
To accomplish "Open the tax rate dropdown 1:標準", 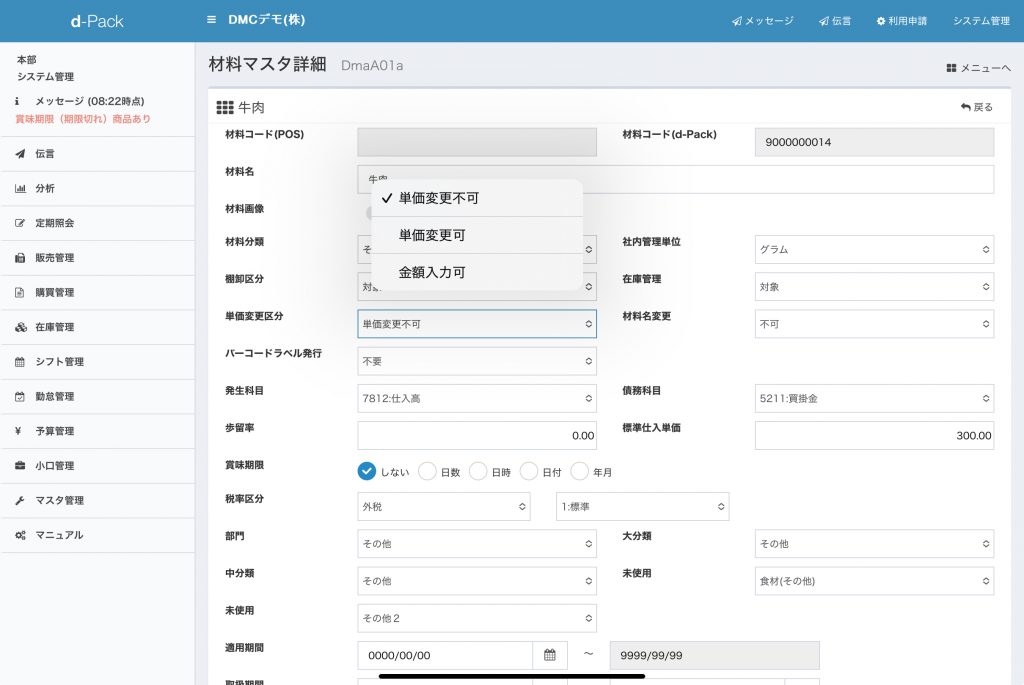I will pos(643,507).
